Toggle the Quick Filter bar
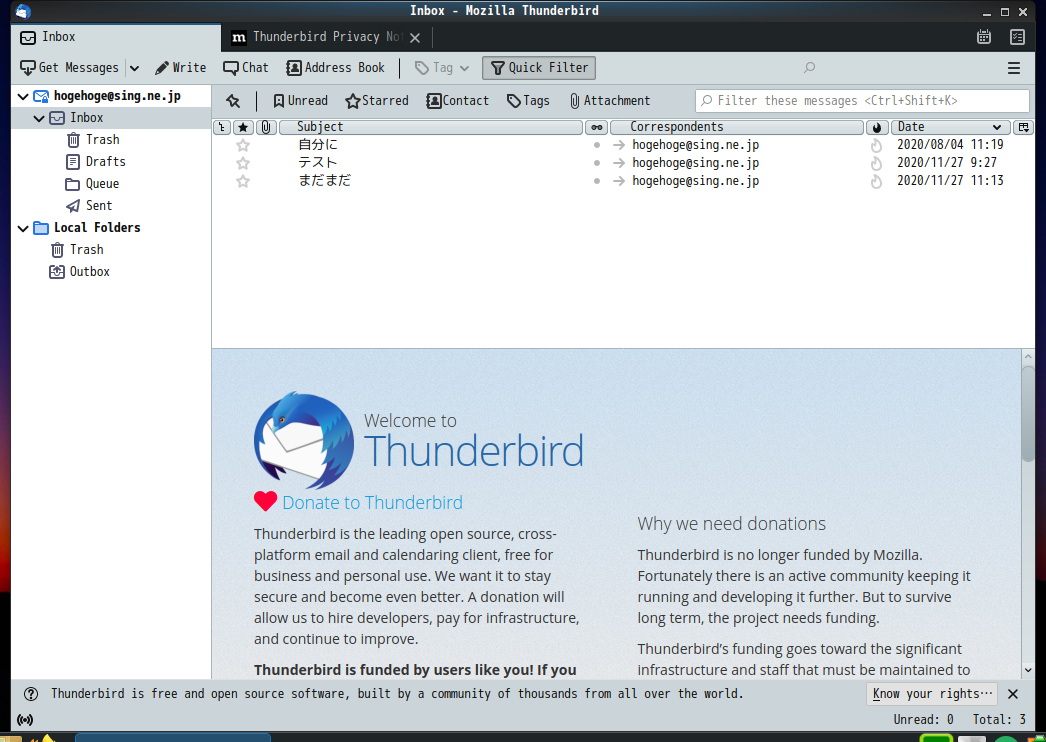 pyautogui.click(x=539, y=67)
